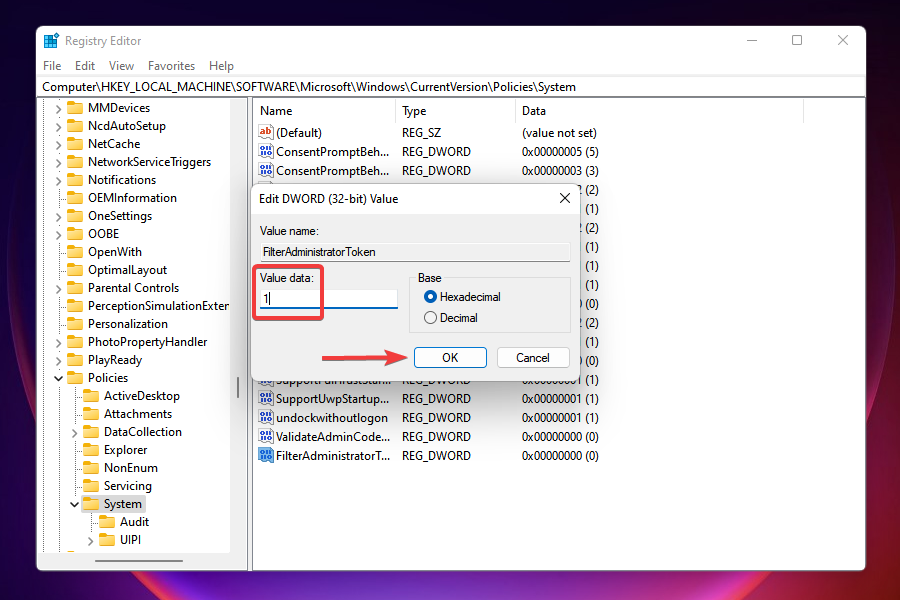Expand the NcdAutoSetup key
900x600 pixels.
coord(58,126)
